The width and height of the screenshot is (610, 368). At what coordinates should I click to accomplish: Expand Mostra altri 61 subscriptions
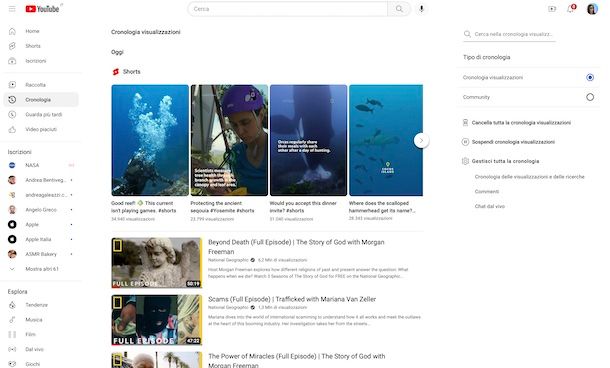(41, 269)
